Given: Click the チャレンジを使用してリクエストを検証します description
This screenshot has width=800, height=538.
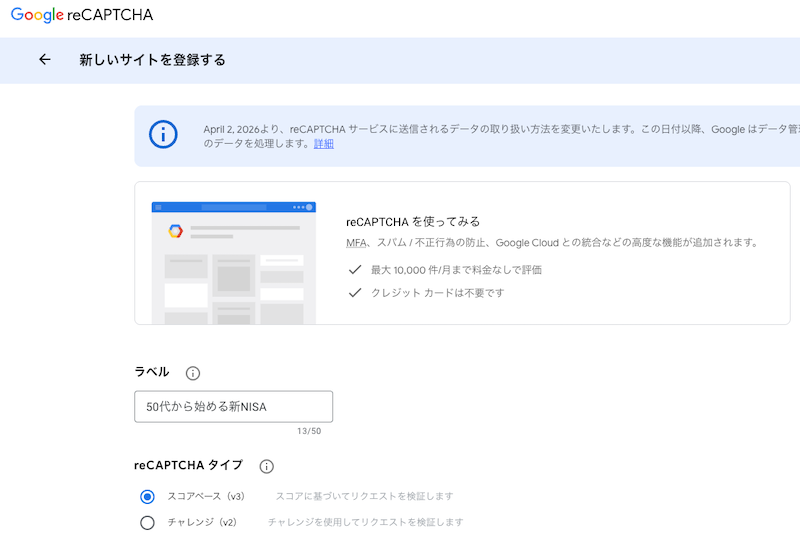Looking at the screenshot, I should (365, 522).
